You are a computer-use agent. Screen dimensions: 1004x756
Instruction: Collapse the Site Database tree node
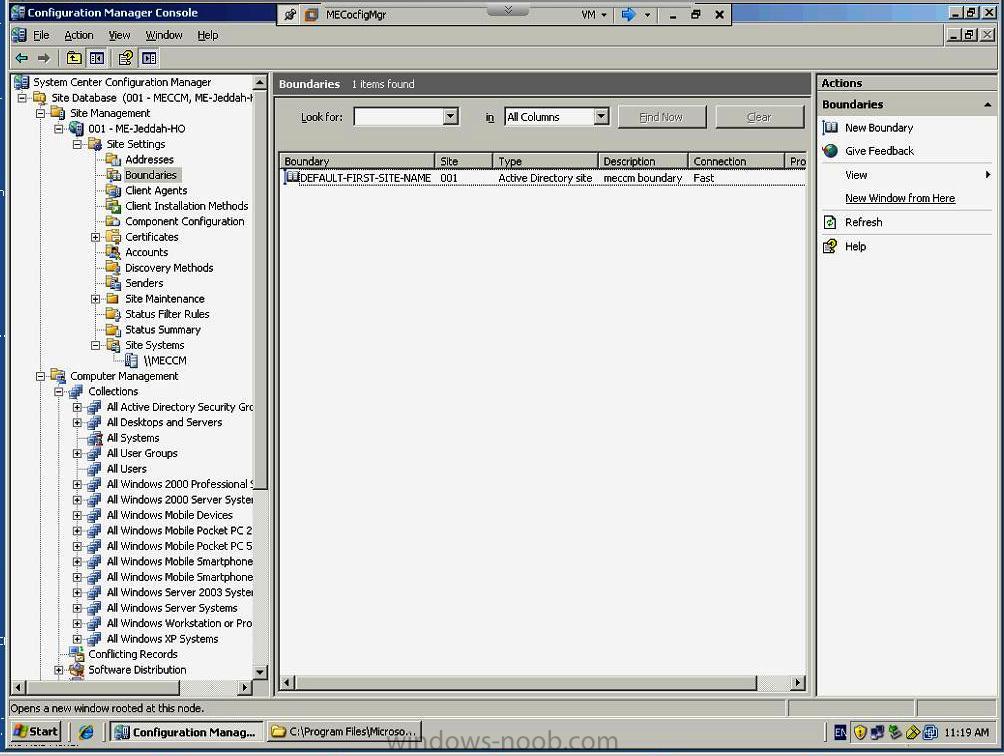tap(22, 98)
